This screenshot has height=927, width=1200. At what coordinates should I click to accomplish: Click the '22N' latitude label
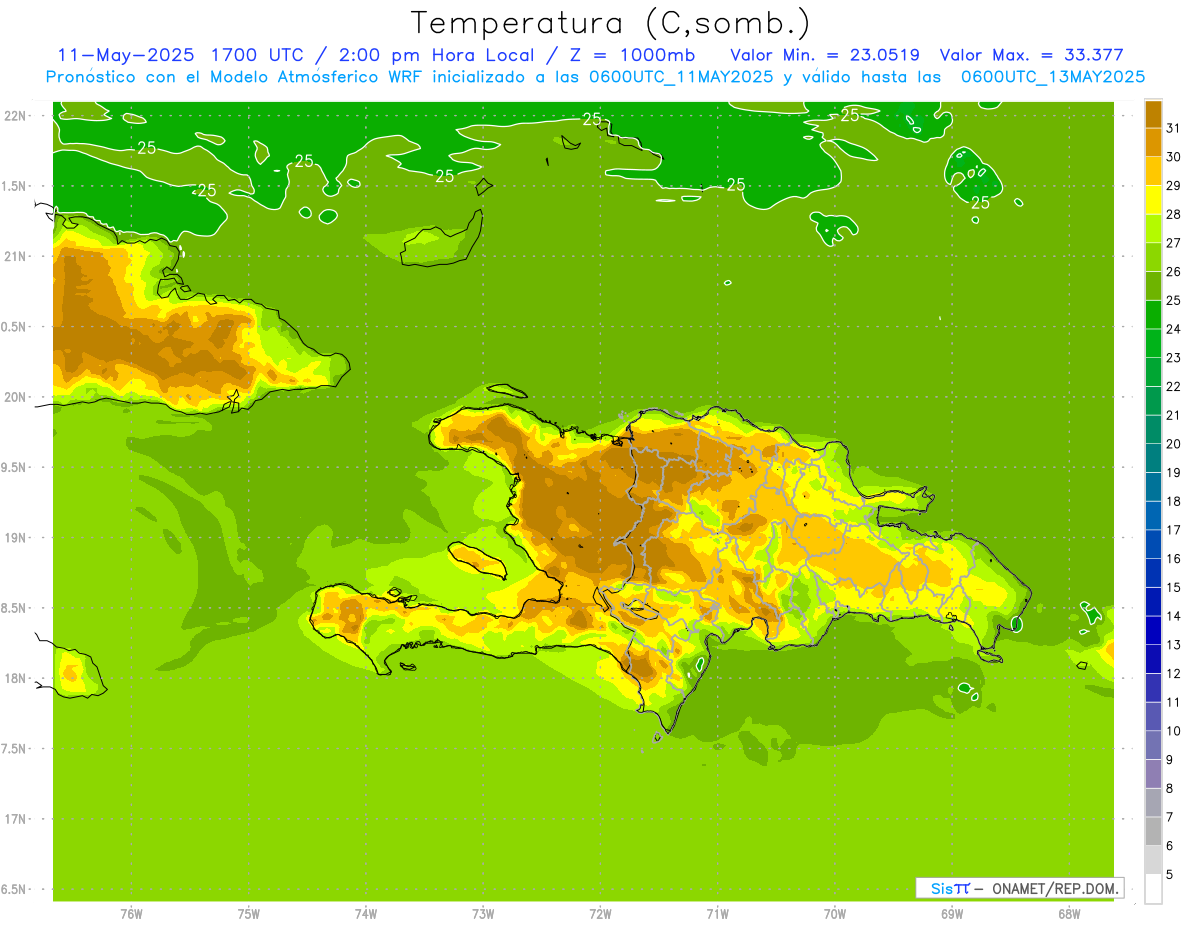17,116
